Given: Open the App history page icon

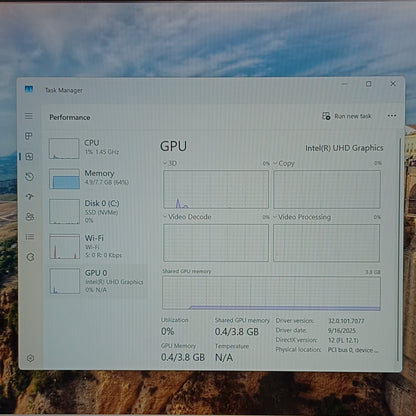Looking at the screenshot, I should point(29,176).
